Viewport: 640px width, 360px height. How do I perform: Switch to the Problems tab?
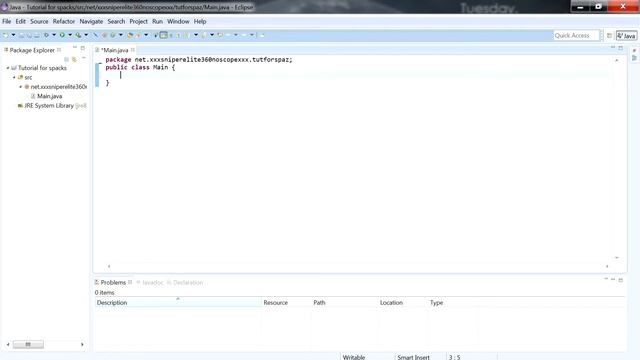coord(113,282)
